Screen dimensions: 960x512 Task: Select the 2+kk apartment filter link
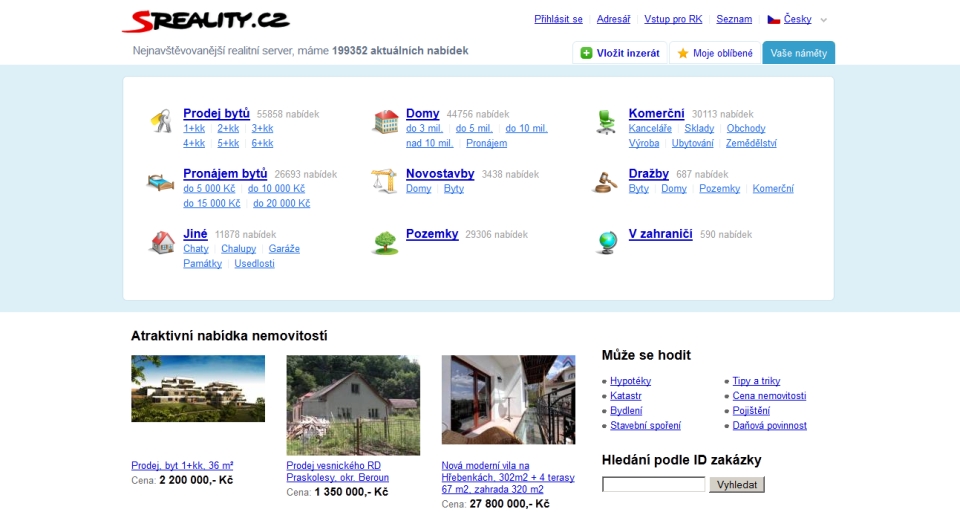tap(228, 129)
